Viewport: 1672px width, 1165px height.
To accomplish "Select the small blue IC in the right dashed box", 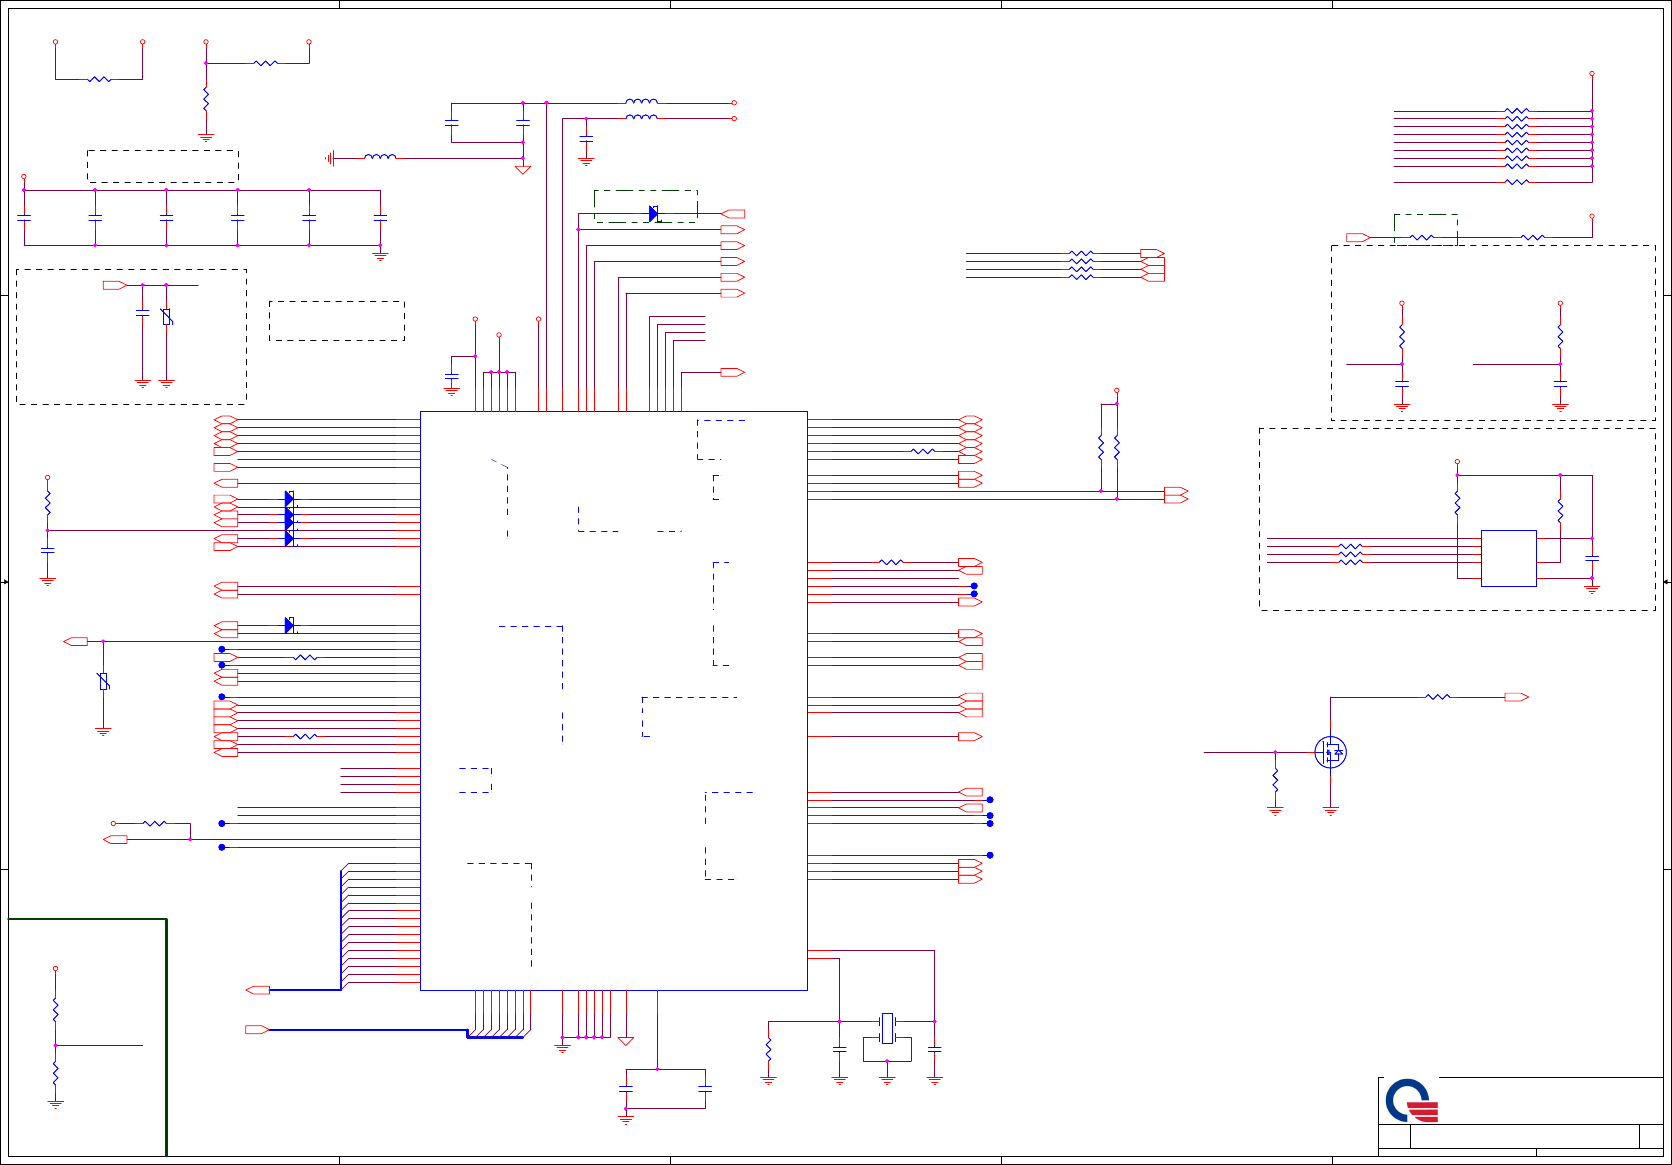I will (x=1508, y=558).
